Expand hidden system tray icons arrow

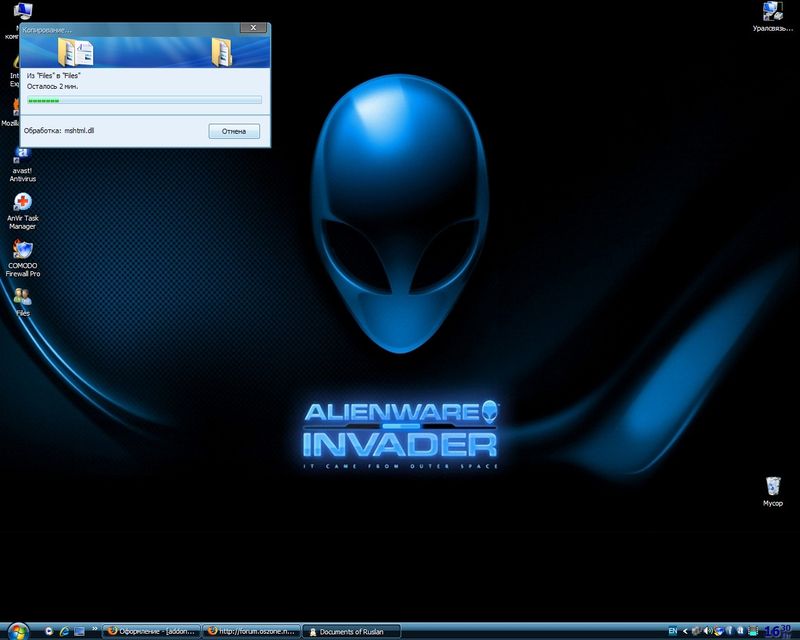[685, 631]
